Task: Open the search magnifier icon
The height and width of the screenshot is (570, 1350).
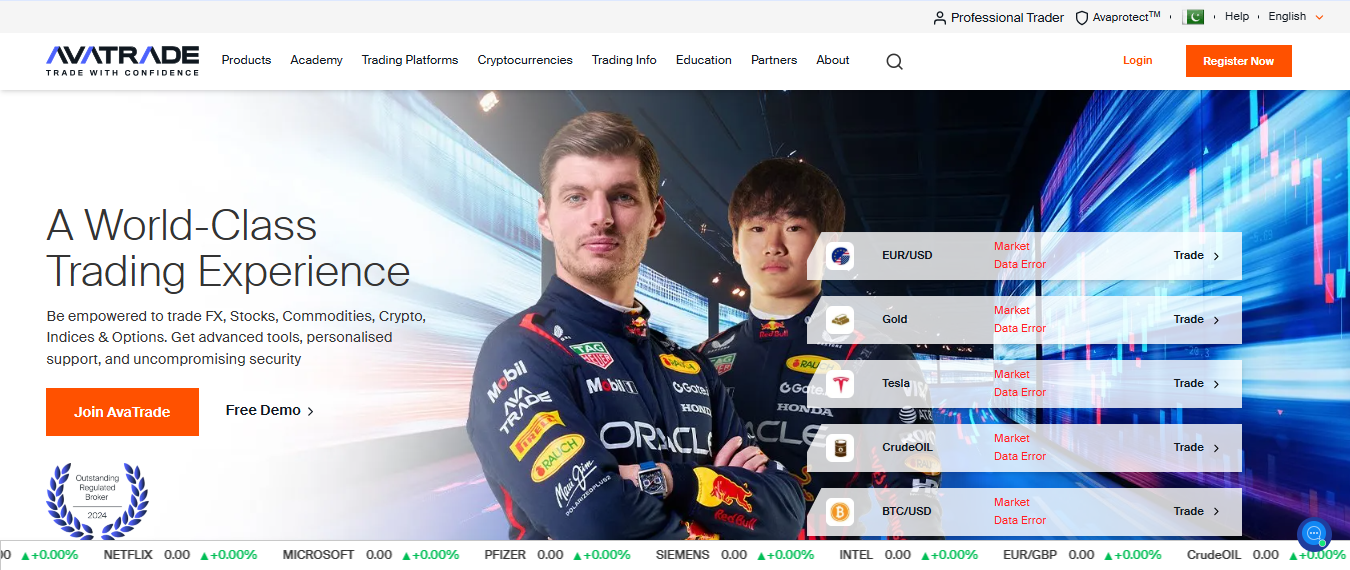Action: [x=894, y=61]
